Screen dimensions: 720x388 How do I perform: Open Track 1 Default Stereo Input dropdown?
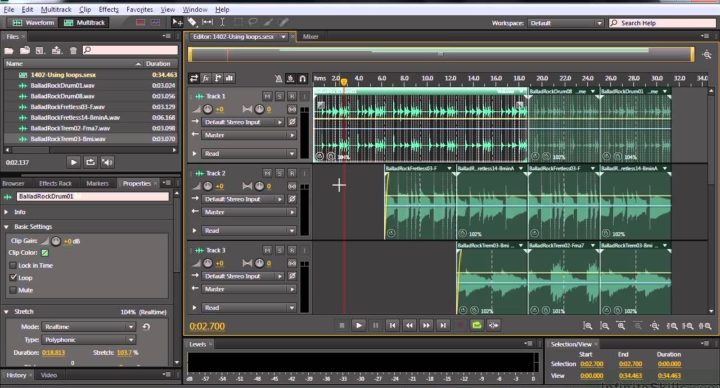[243, 122]
